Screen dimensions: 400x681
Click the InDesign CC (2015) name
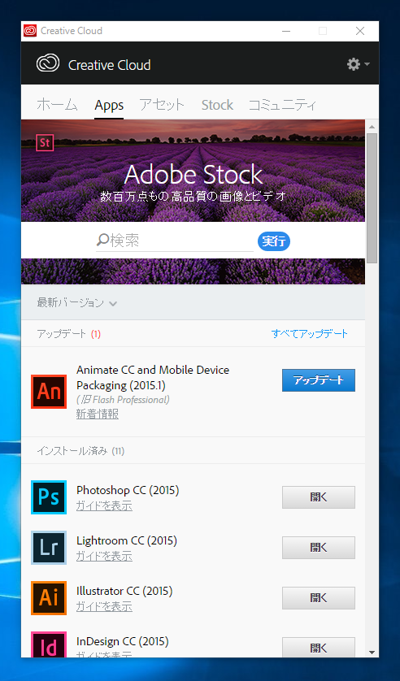point(122,641)
